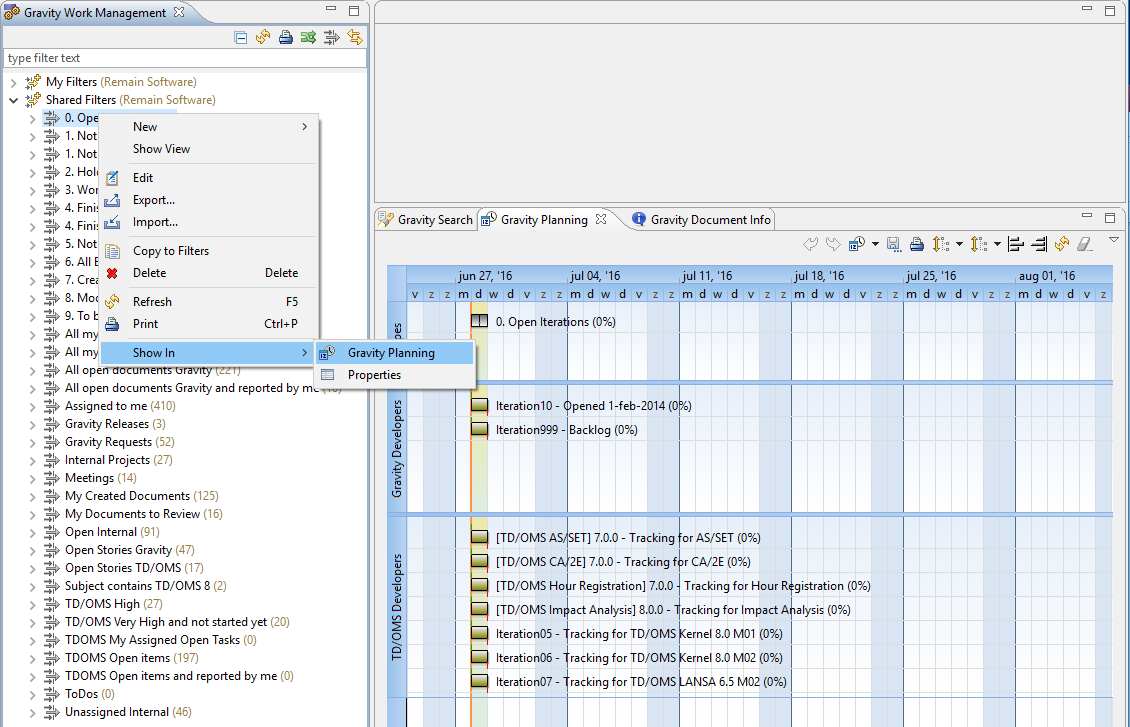Click the align-right bars icon in Planning toolbar
Screen dimensions: 1130x727
pyautogui.click(x=1039, y=244)
